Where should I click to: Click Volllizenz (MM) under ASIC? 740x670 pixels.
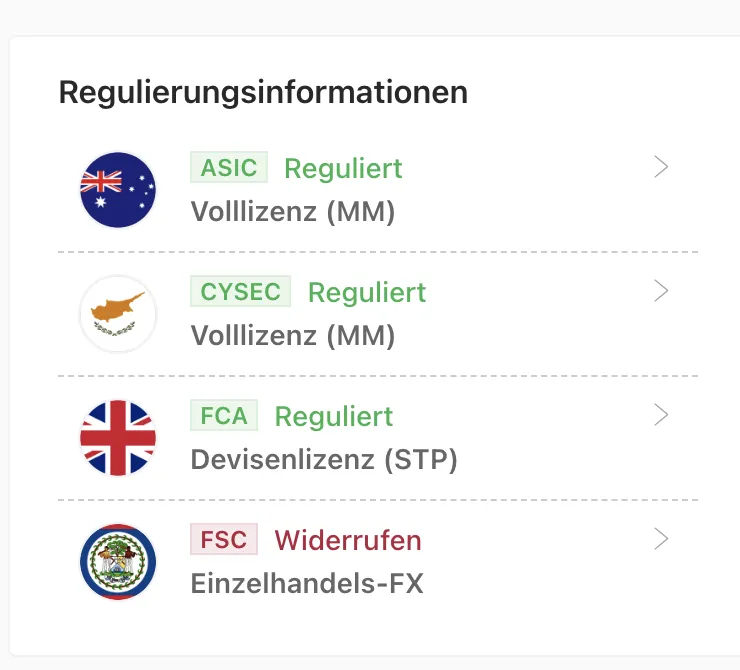(x=293, y=212)
